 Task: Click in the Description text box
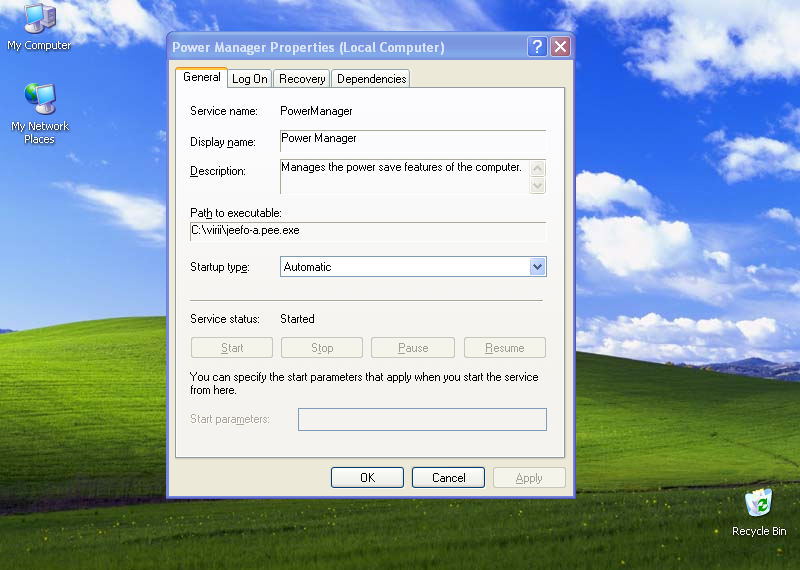405,177
